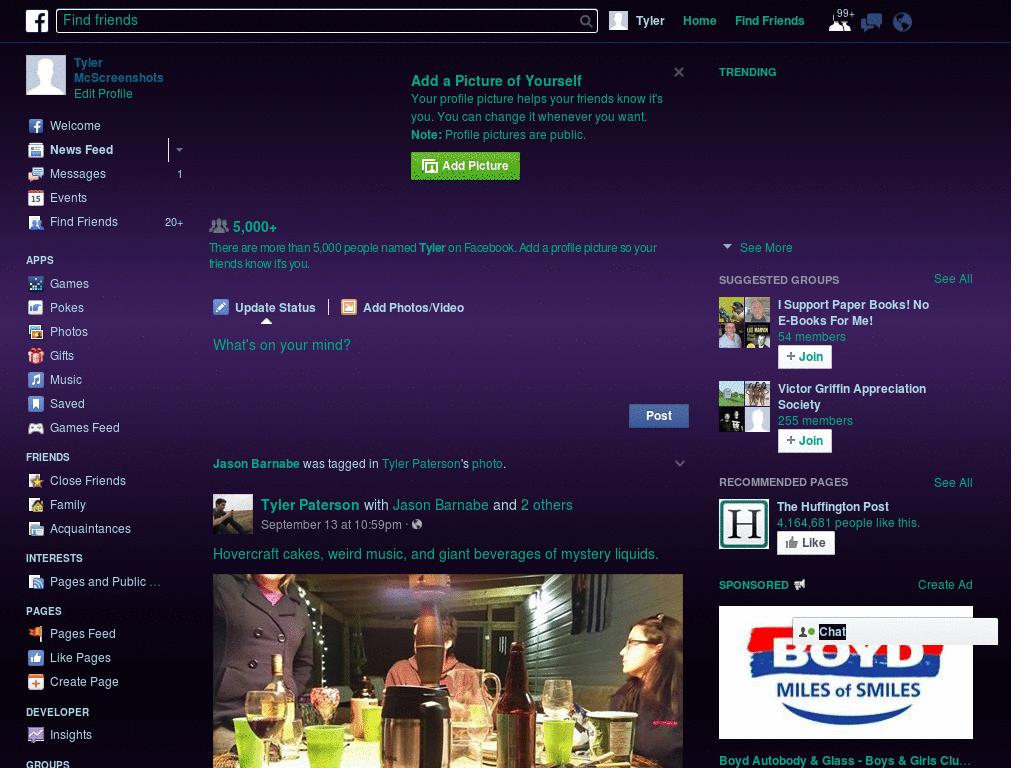Open the Boyd Autobody & Glass ad link
The width and height of the screenshot is (1024, 768).
(844, 761)
